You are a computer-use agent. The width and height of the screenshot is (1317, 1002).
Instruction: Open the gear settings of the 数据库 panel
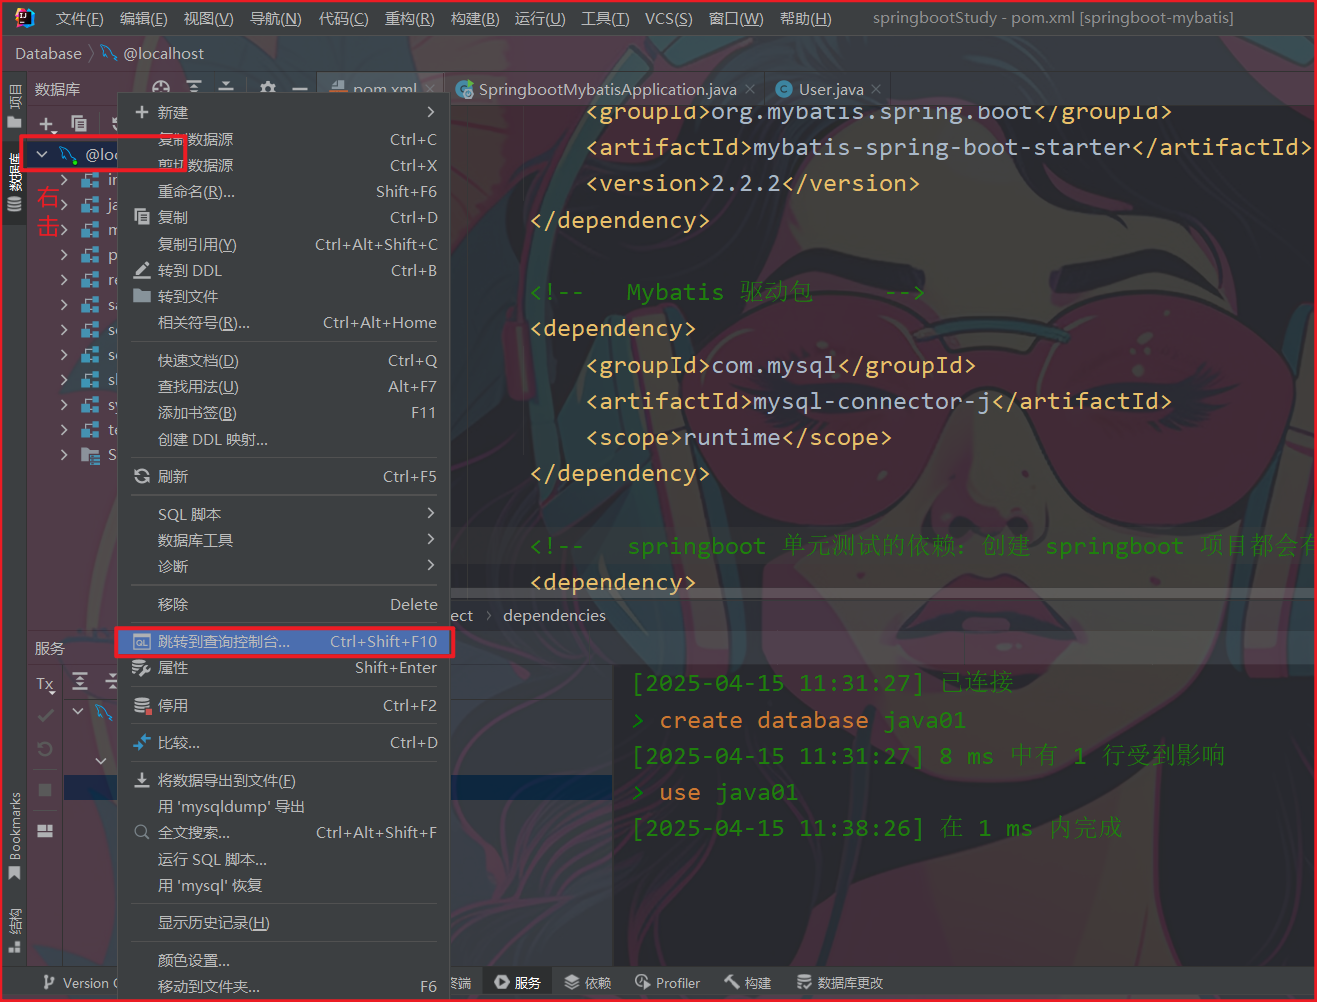(x=268, y=89)
